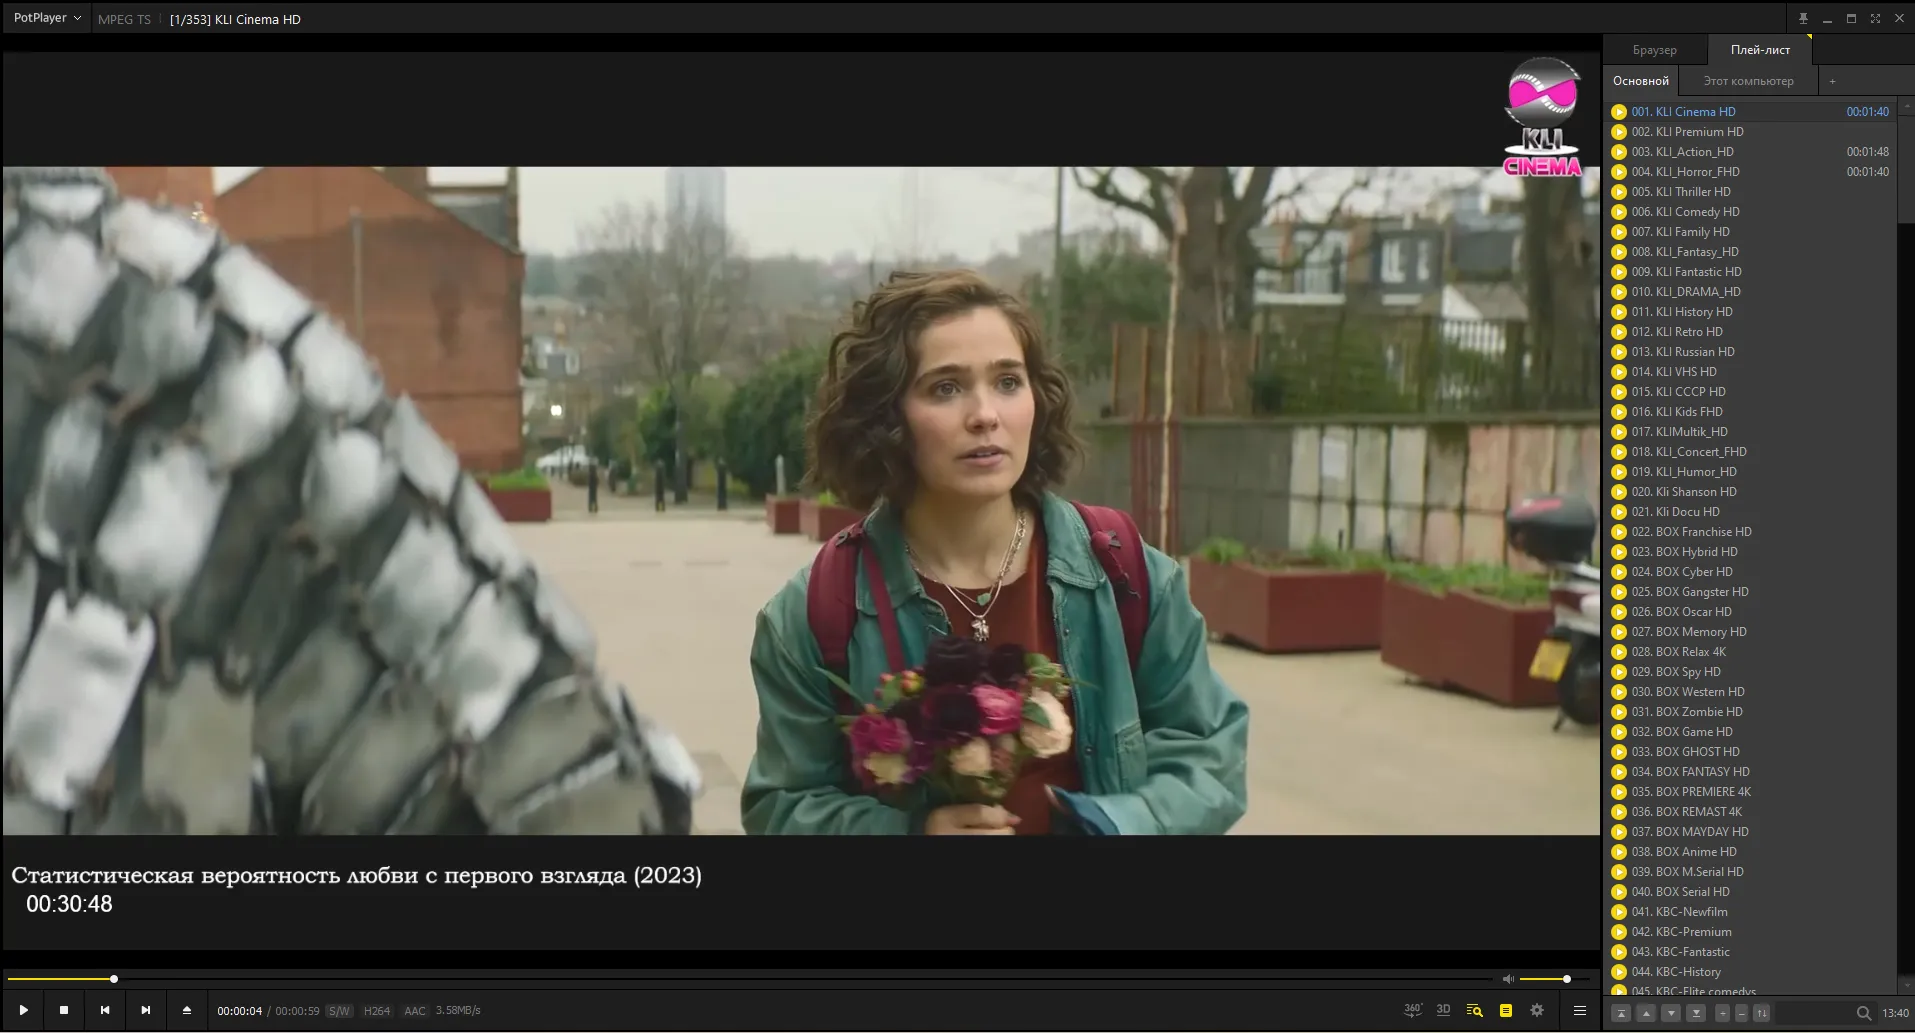The image size is (1915, 1033).
Task: Toggle the yellow playlist panel button
Action: [x=1506, y=1010]
